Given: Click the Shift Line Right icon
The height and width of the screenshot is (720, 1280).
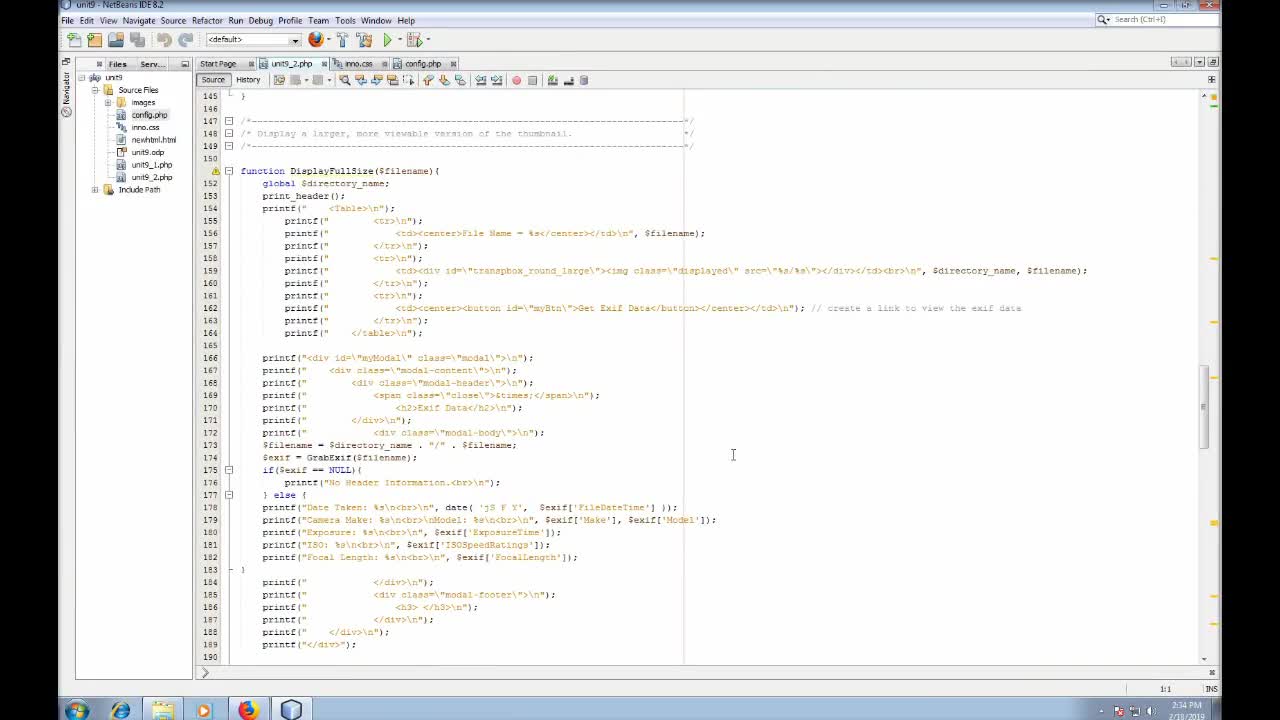Looking at the screenshot, I should coord(496,80).
